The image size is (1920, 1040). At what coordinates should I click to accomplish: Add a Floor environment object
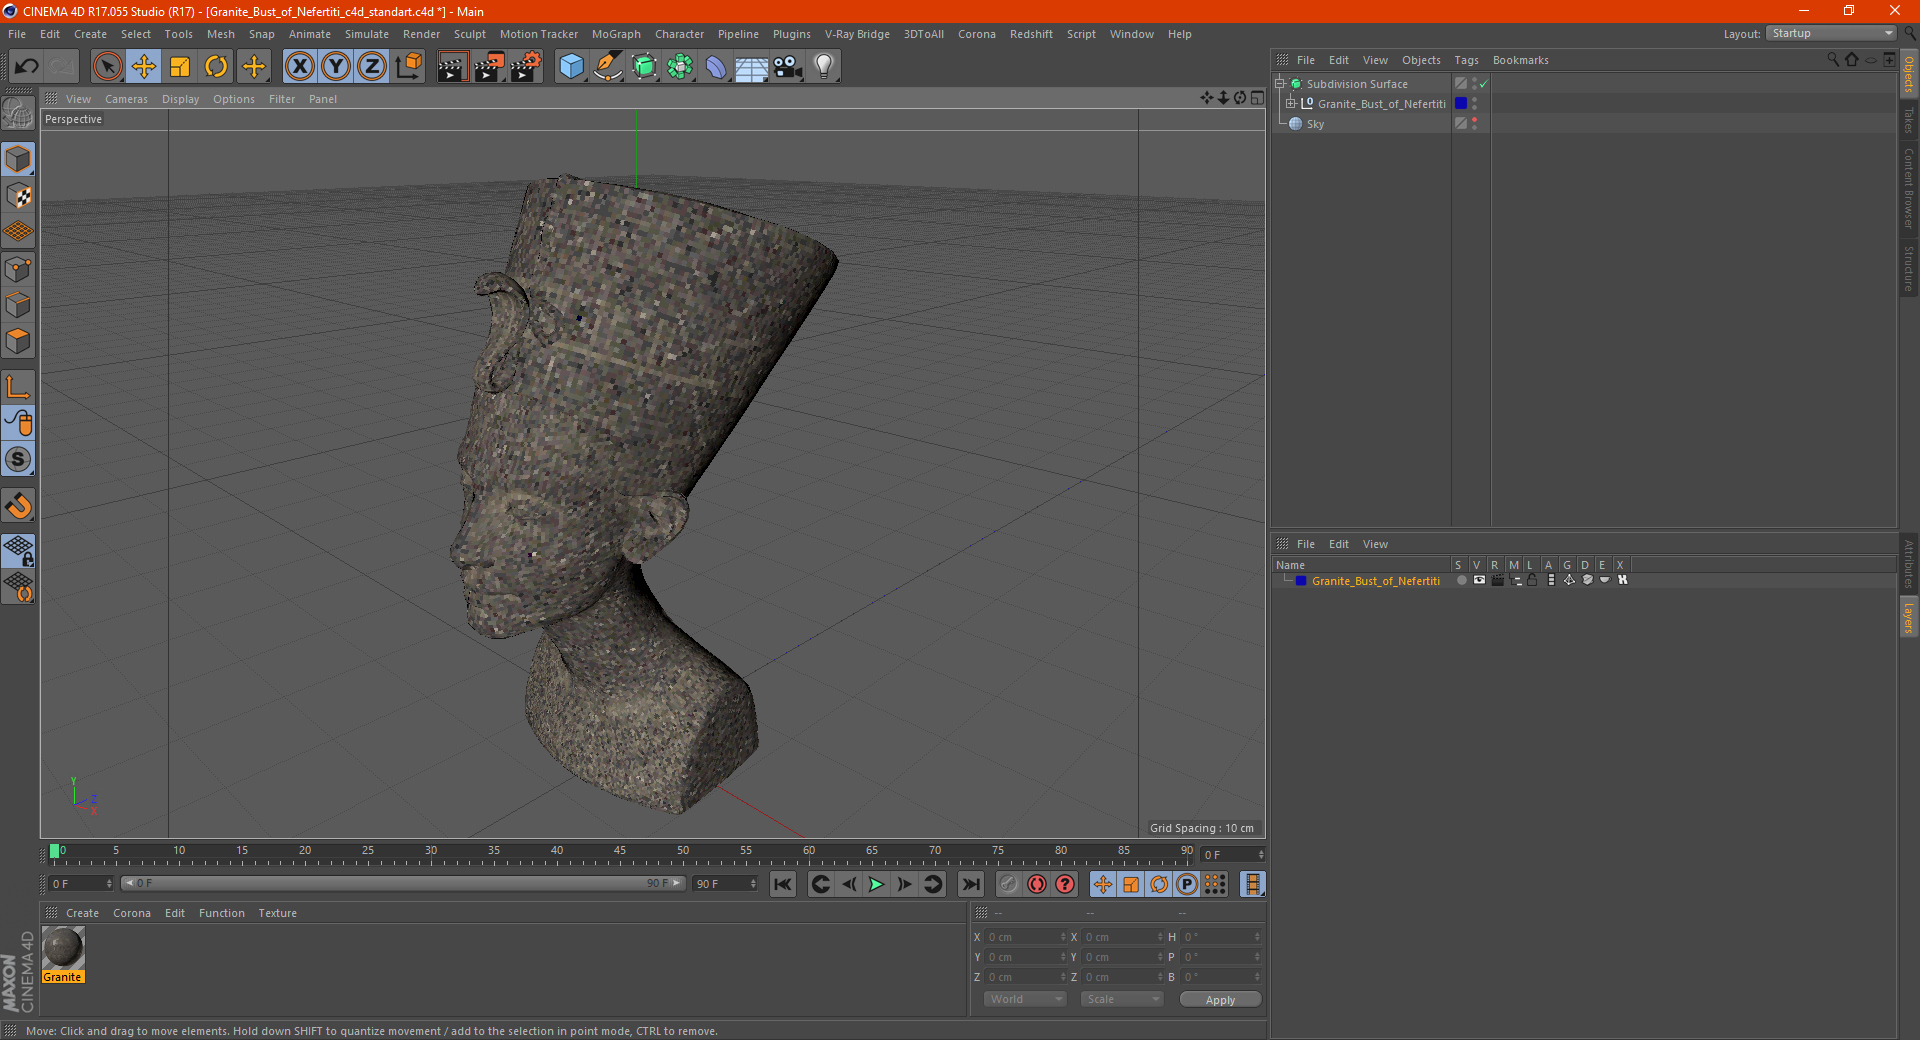coord(751,67)
